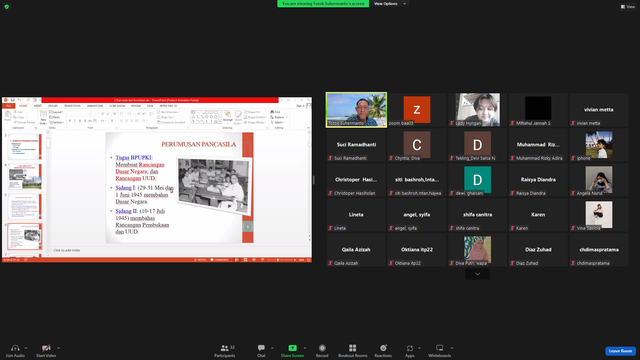
Task: Expand the arrow next to Chat
Action: point(272,348)
